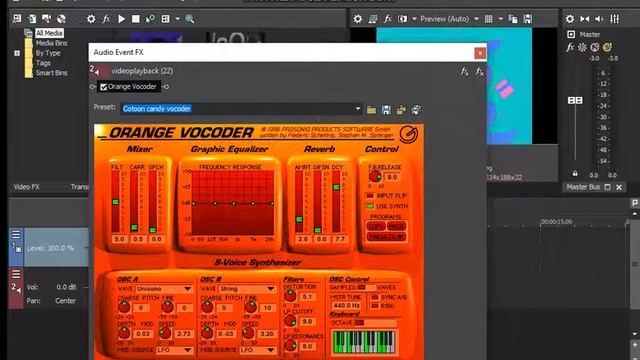Image resolution: width=640 pixels, height=360 pixels.
Task: Open the Views dropdown arrow next to grid icon
Action: click(x=177, y=19)
